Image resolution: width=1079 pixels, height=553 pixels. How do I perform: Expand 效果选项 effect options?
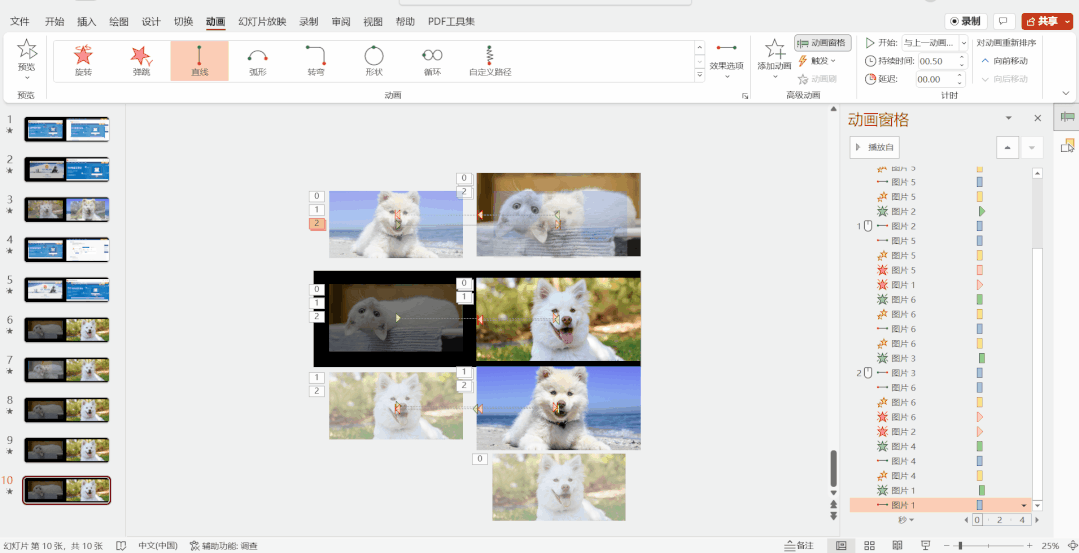pos(727,61)
